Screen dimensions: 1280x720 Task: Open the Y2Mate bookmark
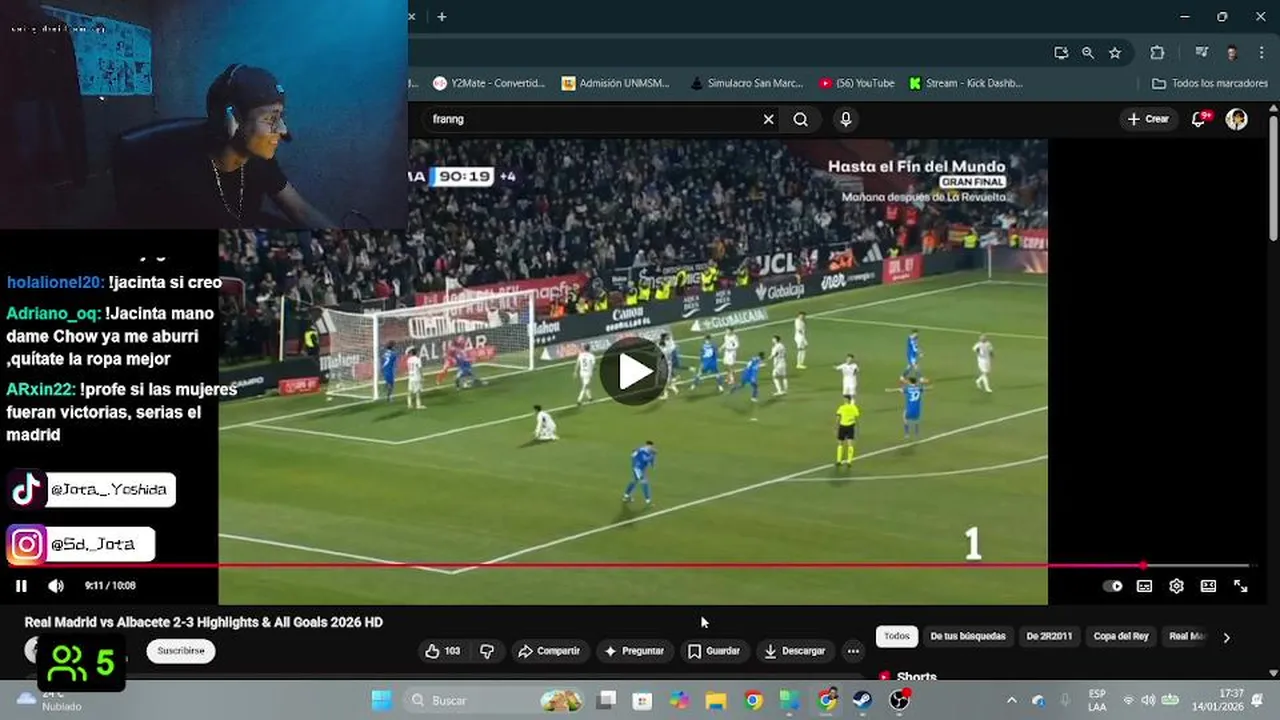coord(489,83)
